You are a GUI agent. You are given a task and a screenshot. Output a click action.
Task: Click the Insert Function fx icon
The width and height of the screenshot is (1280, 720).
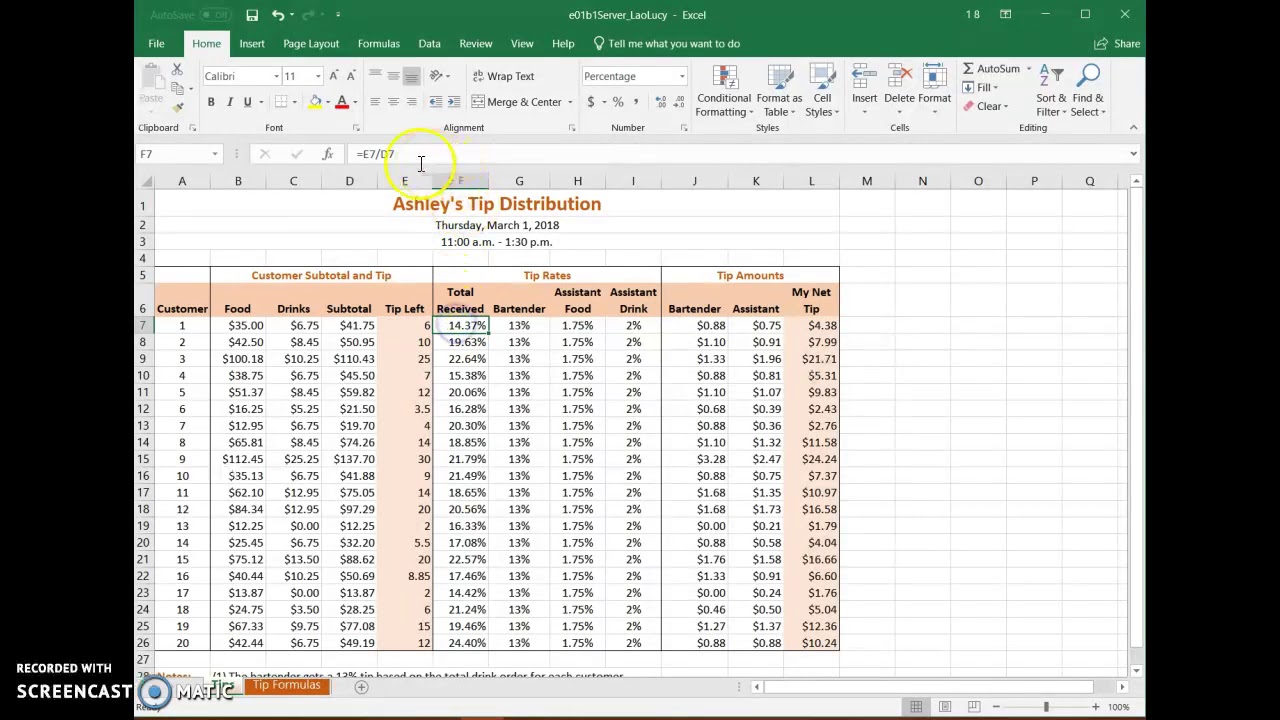(327, 154)
